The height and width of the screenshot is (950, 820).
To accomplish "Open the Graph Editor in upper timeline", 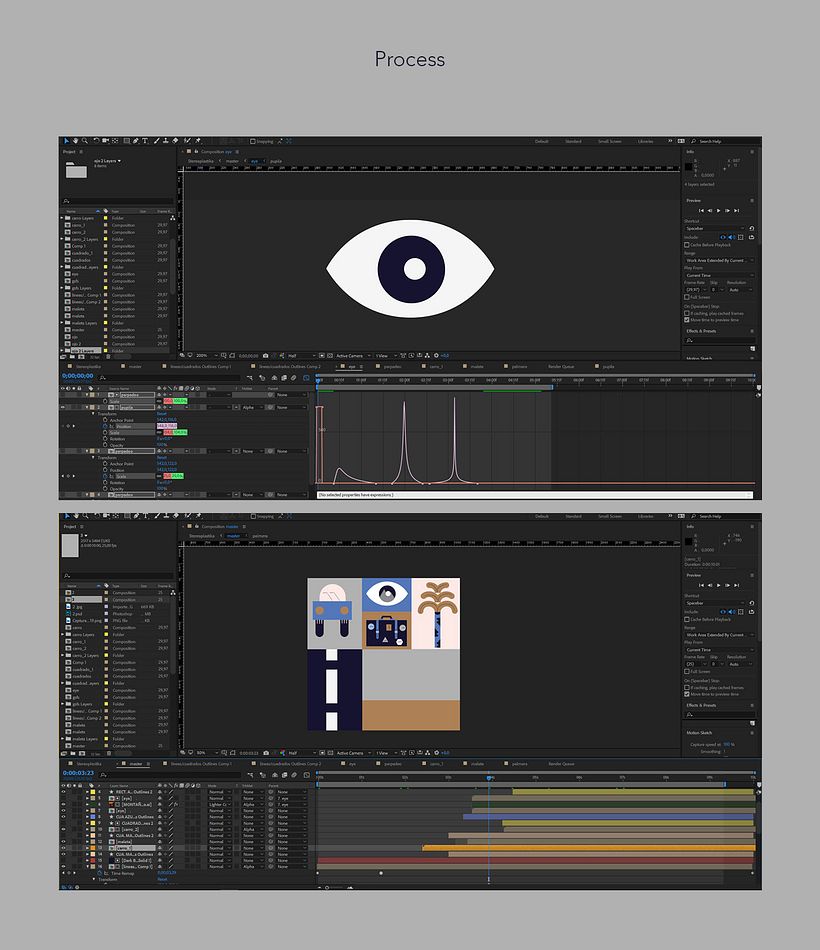I will click(307, 377).
